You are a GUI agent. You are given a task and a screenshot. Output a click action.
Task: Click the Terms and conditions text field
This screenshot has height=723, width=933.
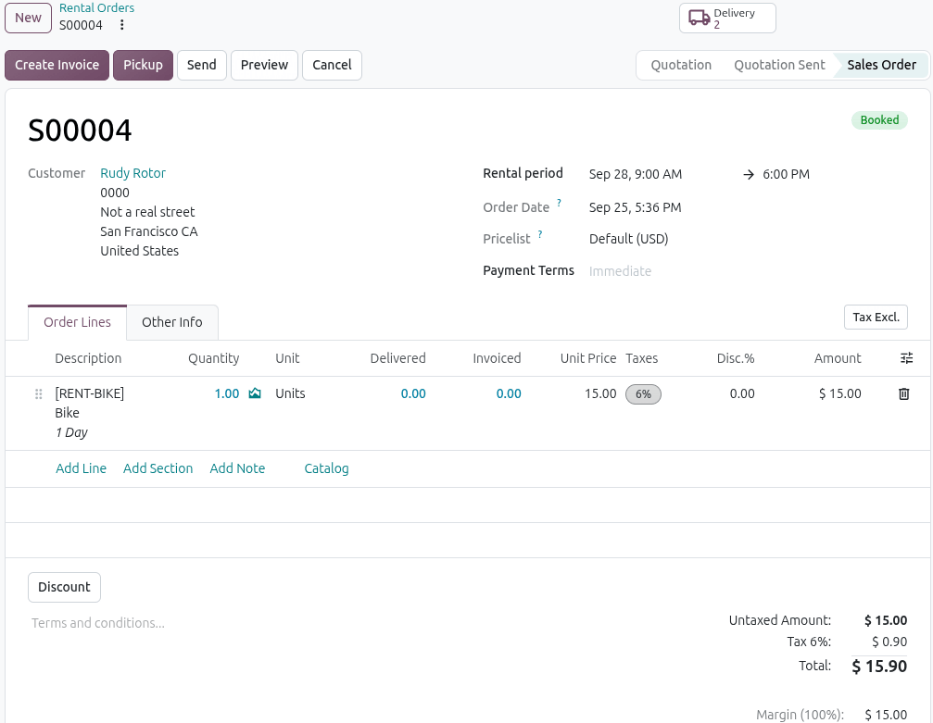(98, 623)
